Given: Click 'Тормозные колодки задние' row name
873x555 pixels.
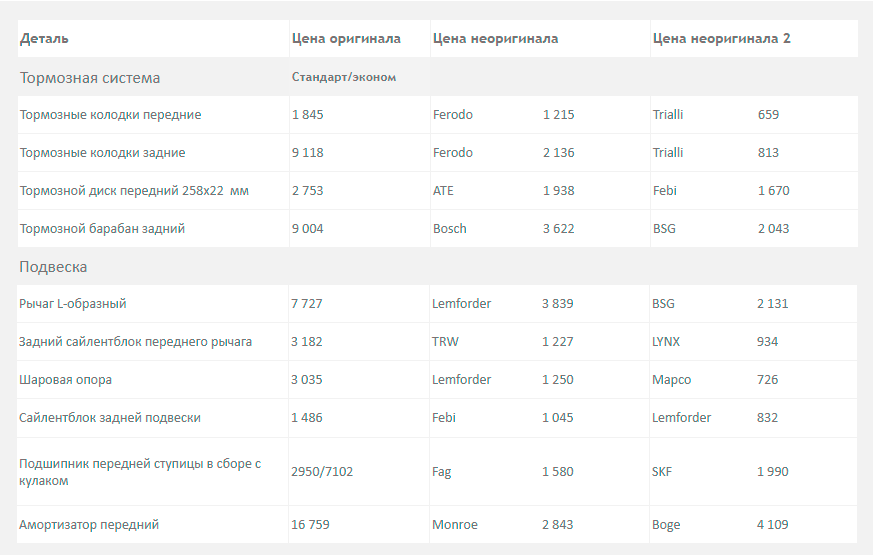Looking at the screenshot, I should (102, 153).
